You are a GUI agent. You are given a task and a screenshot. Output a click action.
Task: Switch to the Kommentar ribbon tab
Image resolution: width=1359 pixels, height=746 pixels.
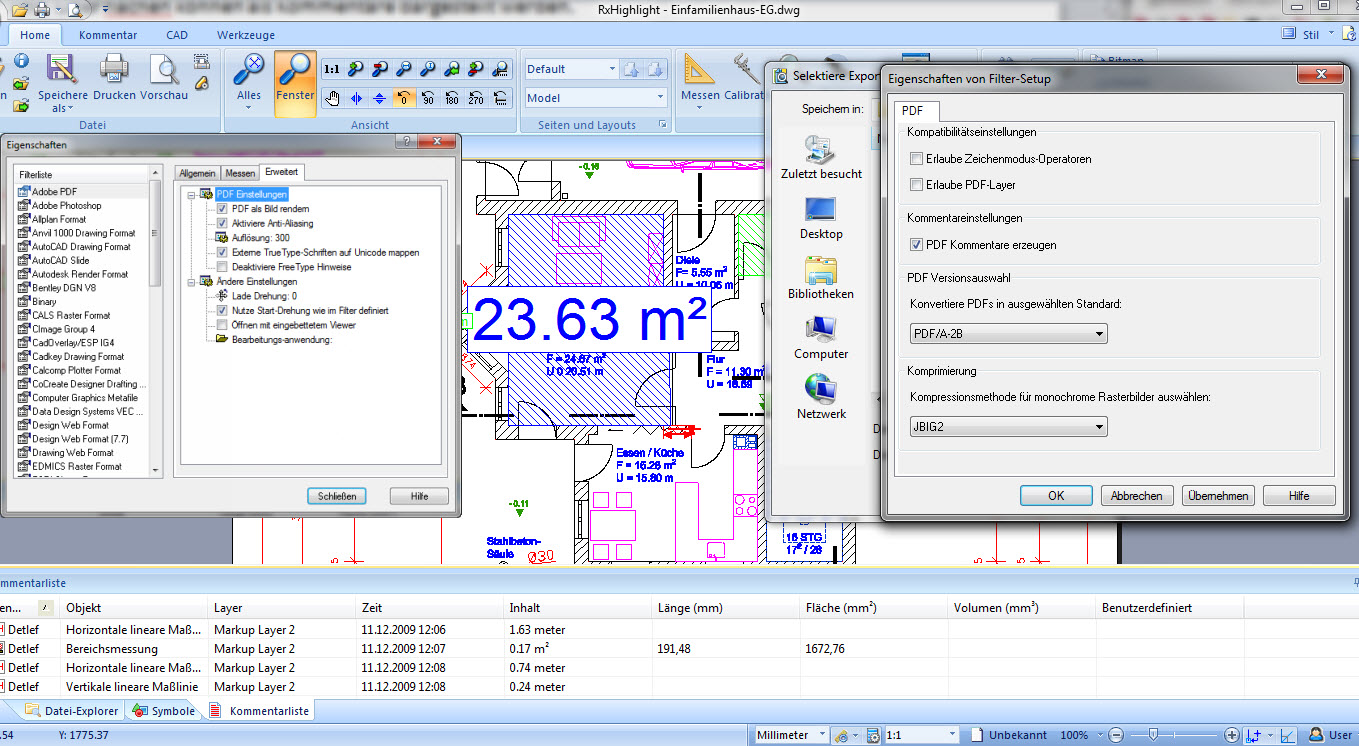pos(107,35)
